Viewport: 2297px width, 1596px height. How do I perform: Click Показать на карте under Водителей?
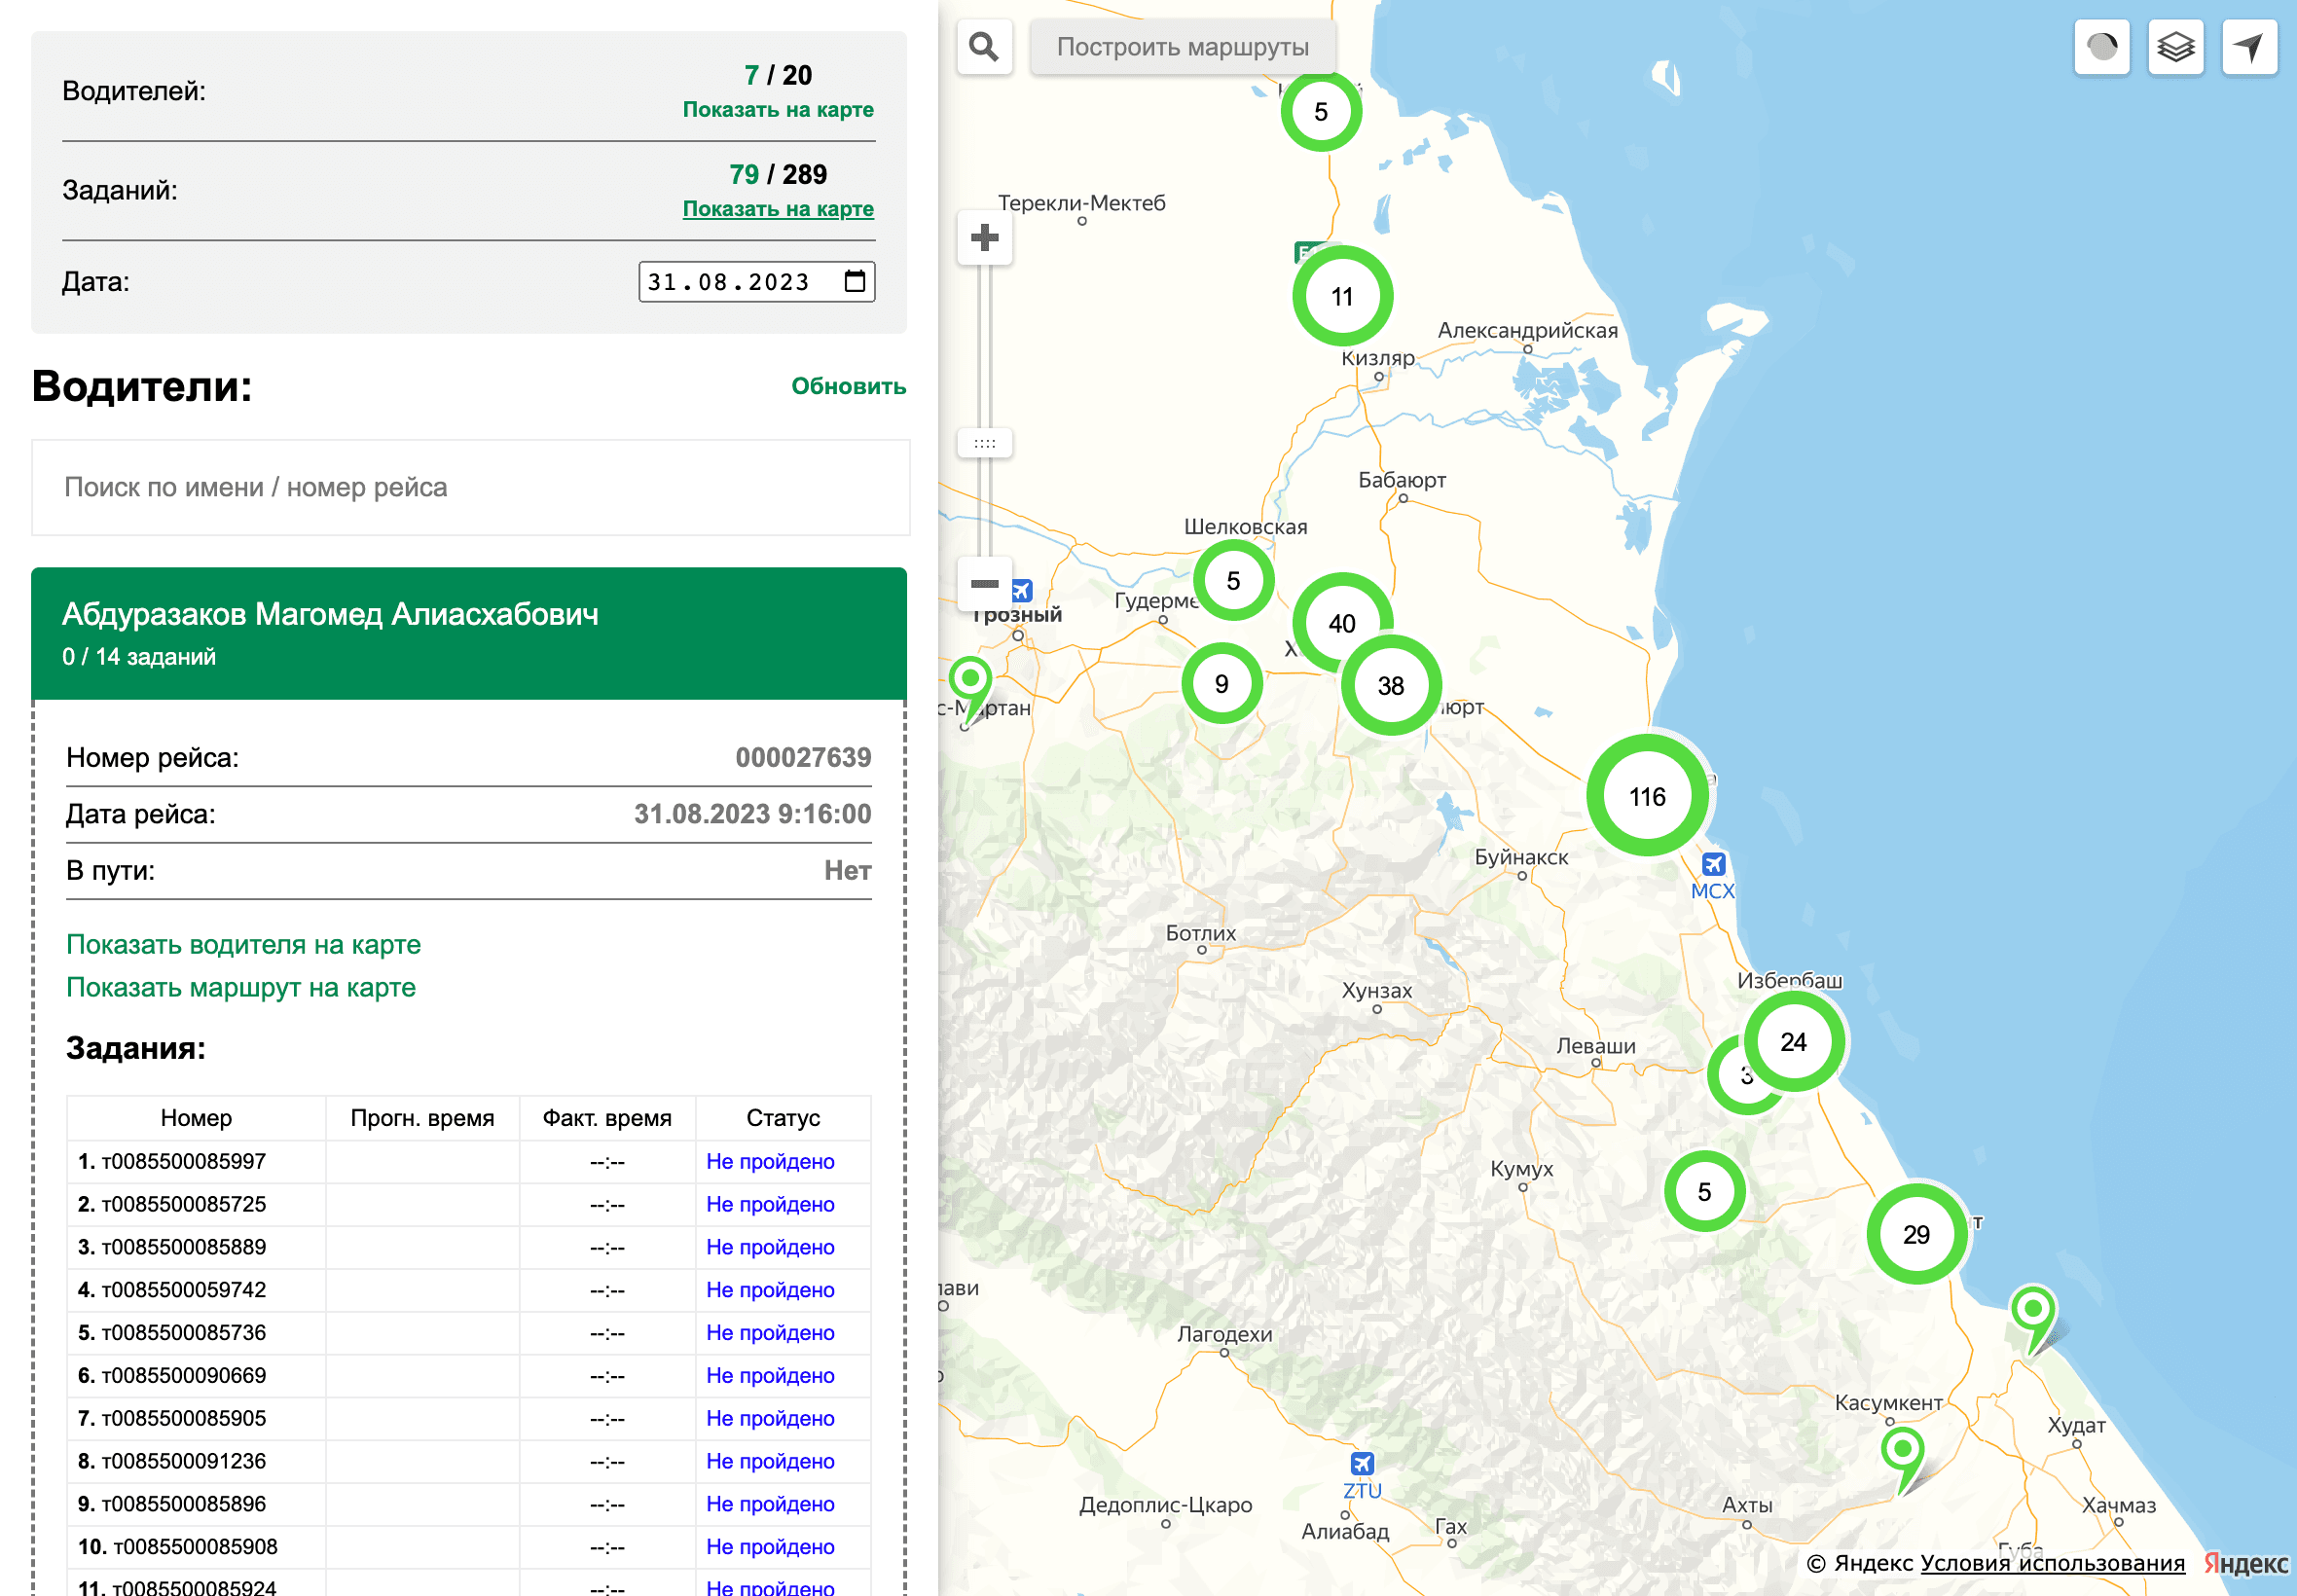[x=779, y=109]
